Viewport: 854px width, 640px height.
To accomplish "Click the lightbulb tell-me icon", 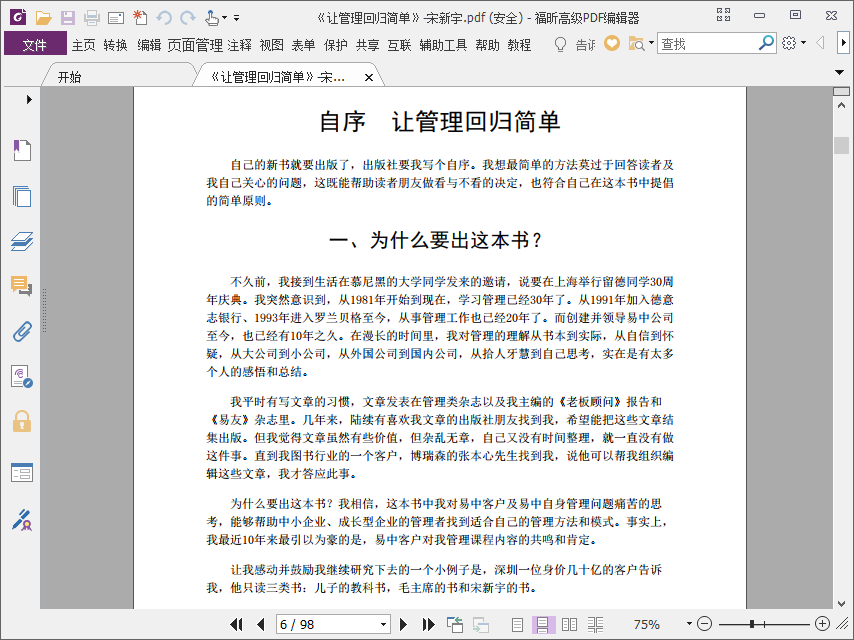I will pos(560,45).
